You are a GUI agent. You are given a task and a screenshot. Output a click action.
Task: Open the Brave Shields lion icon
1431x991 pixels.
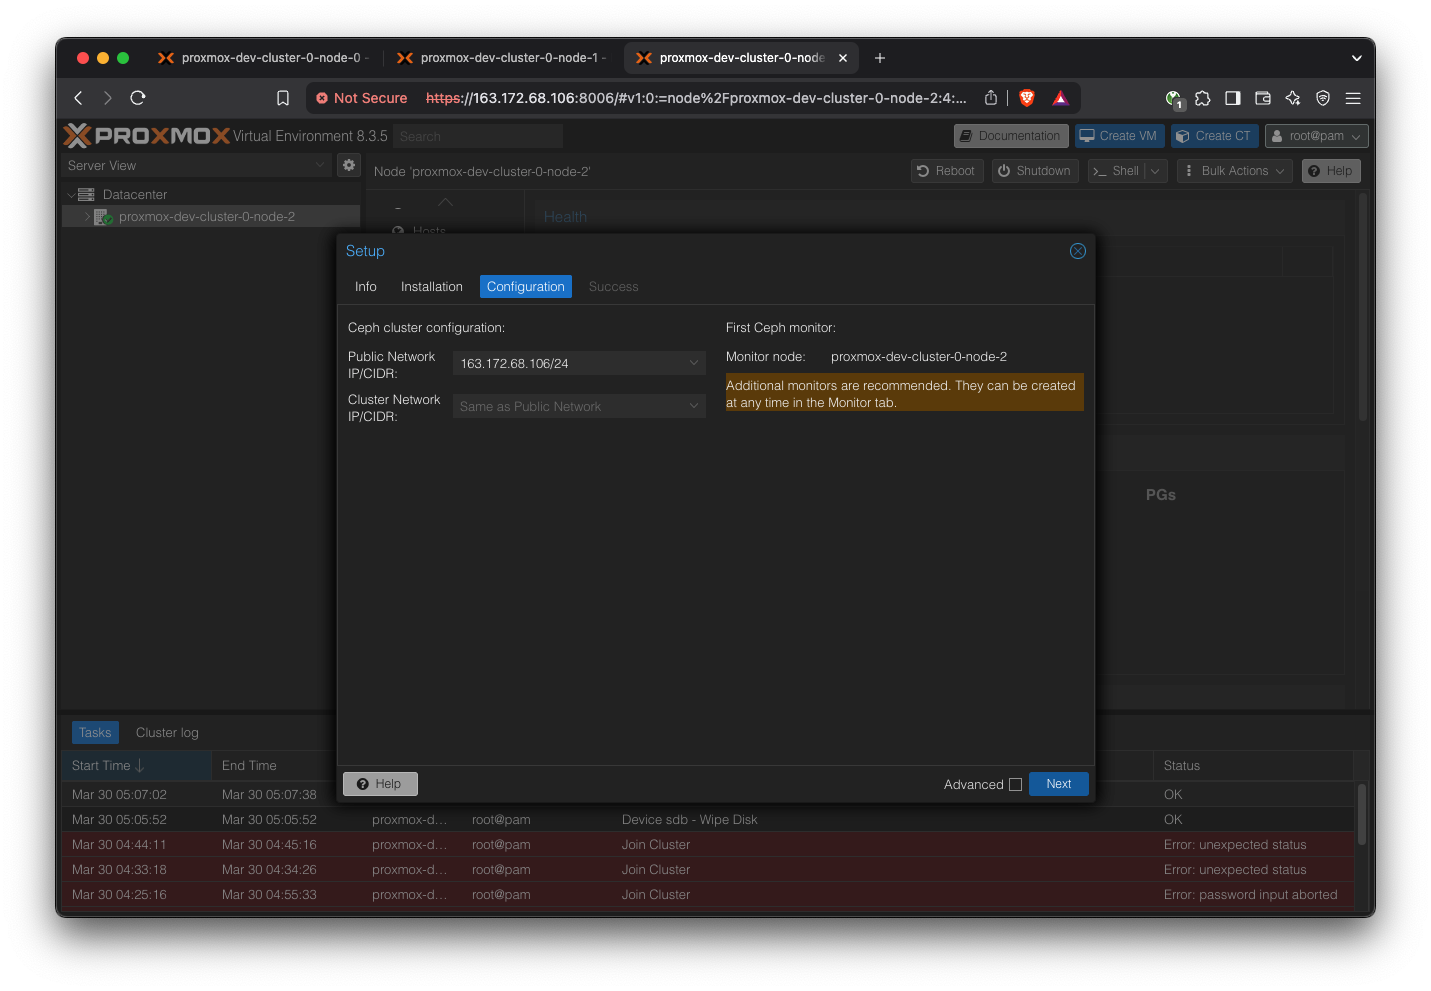pos(1026,98)
